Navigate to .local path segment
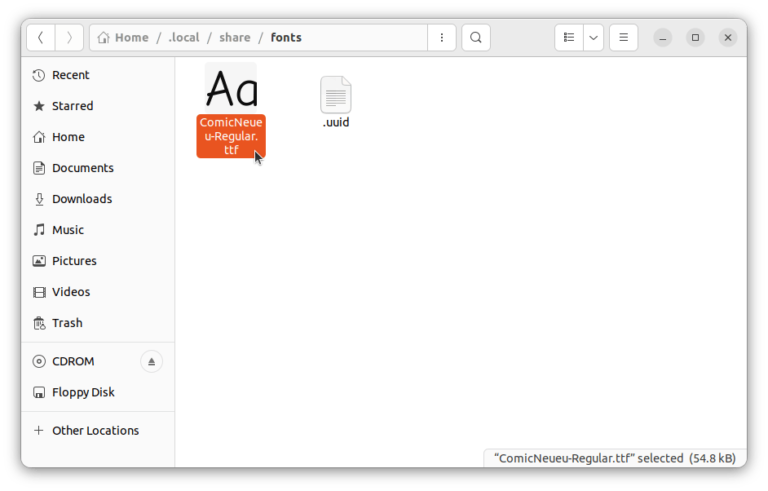This screenshot has width=768, height=491. pos(183,38)
